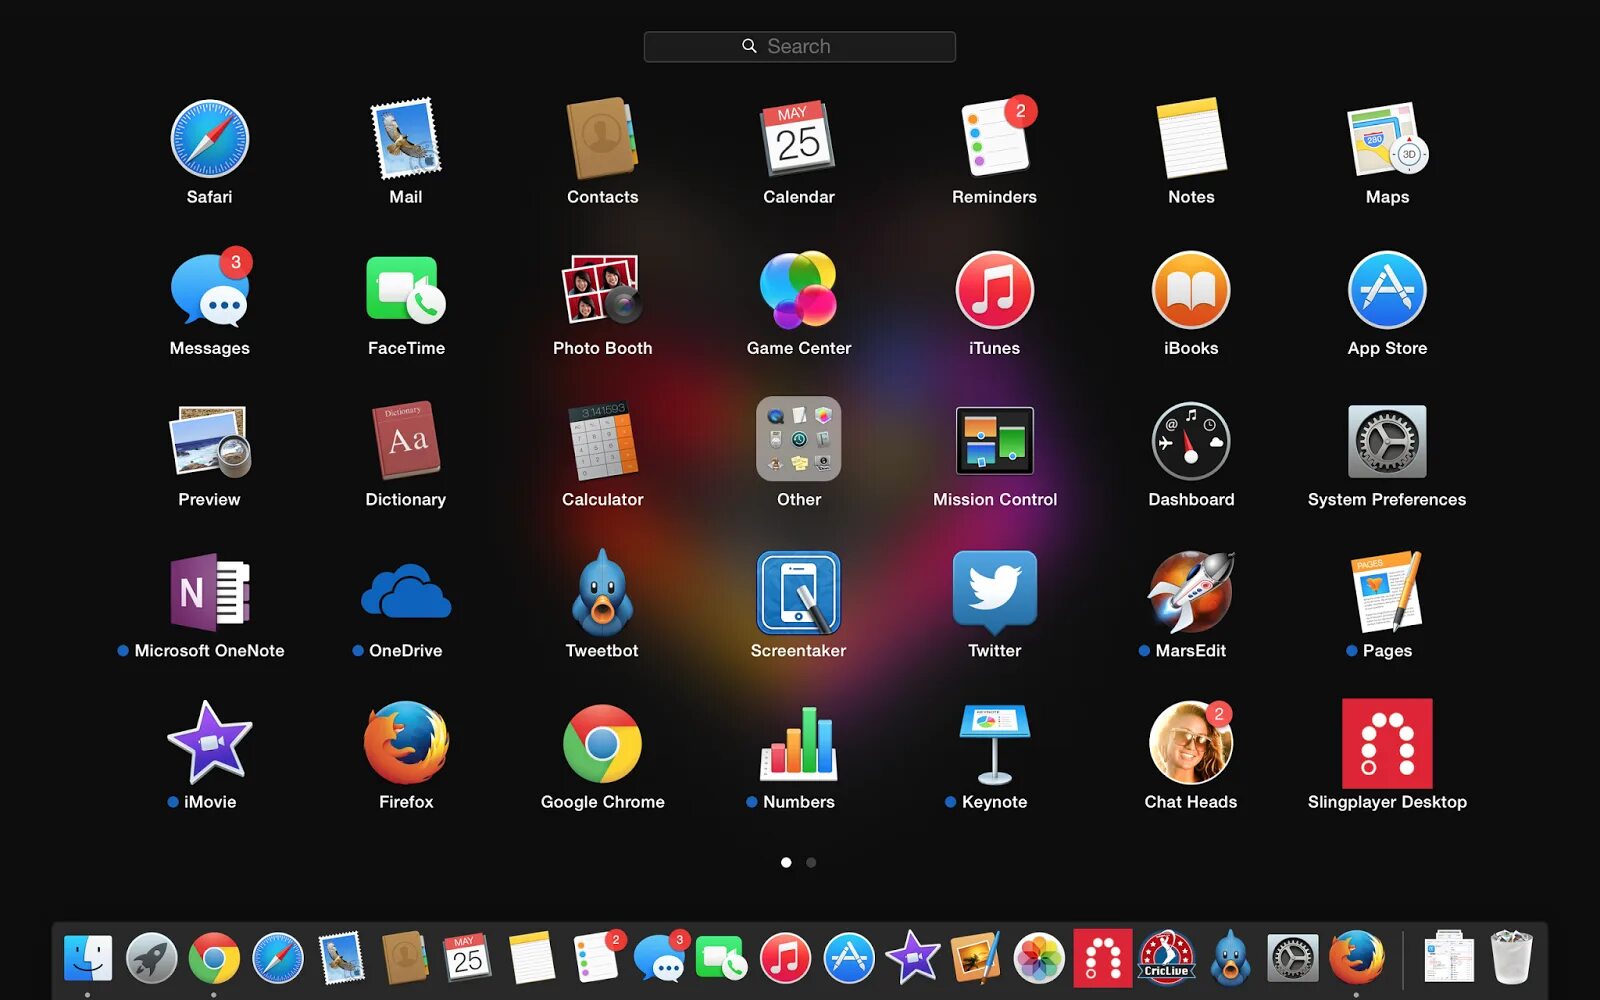The width and height of the screenshot is (1600, 1000).
Task: Open System Preferences from the Dock
Action: tap(1293, 958)
